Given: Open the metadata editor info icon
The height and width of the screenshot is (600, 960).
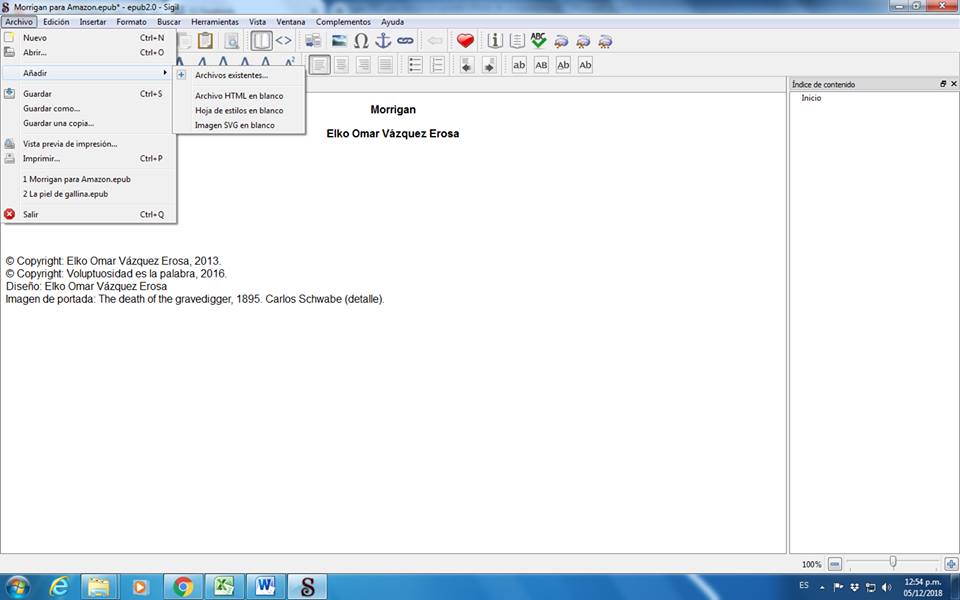Looking at the screenshot, I should tap(494, 41).
